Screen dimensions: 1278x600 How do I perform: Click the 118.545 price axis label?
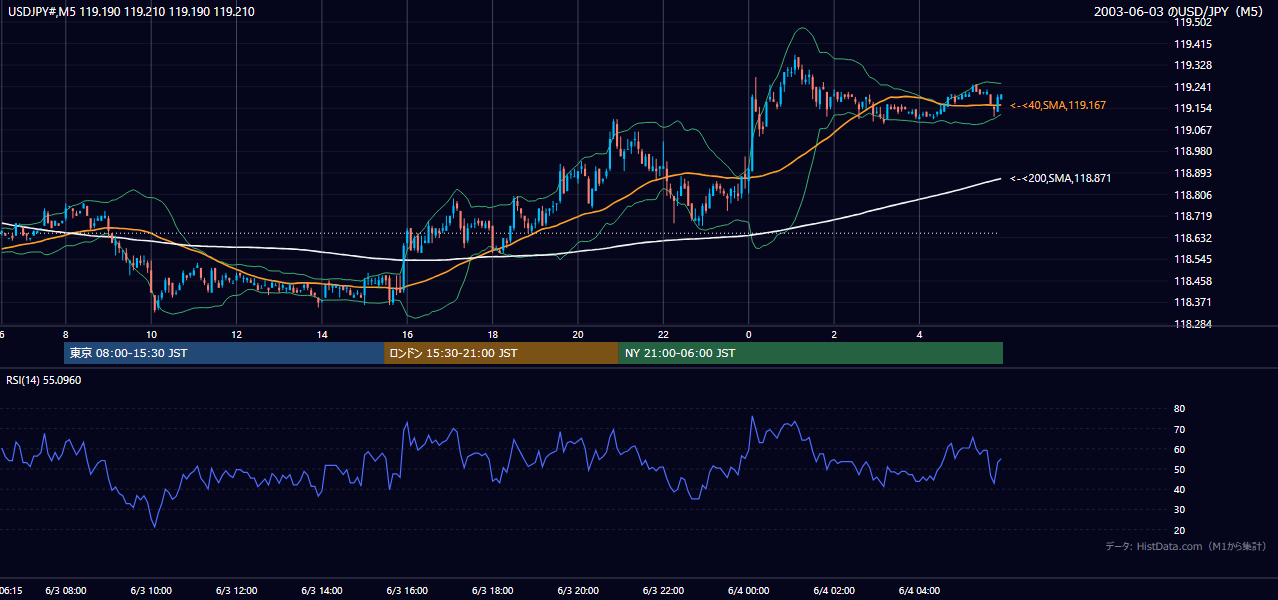click(x=1193, y=259)
